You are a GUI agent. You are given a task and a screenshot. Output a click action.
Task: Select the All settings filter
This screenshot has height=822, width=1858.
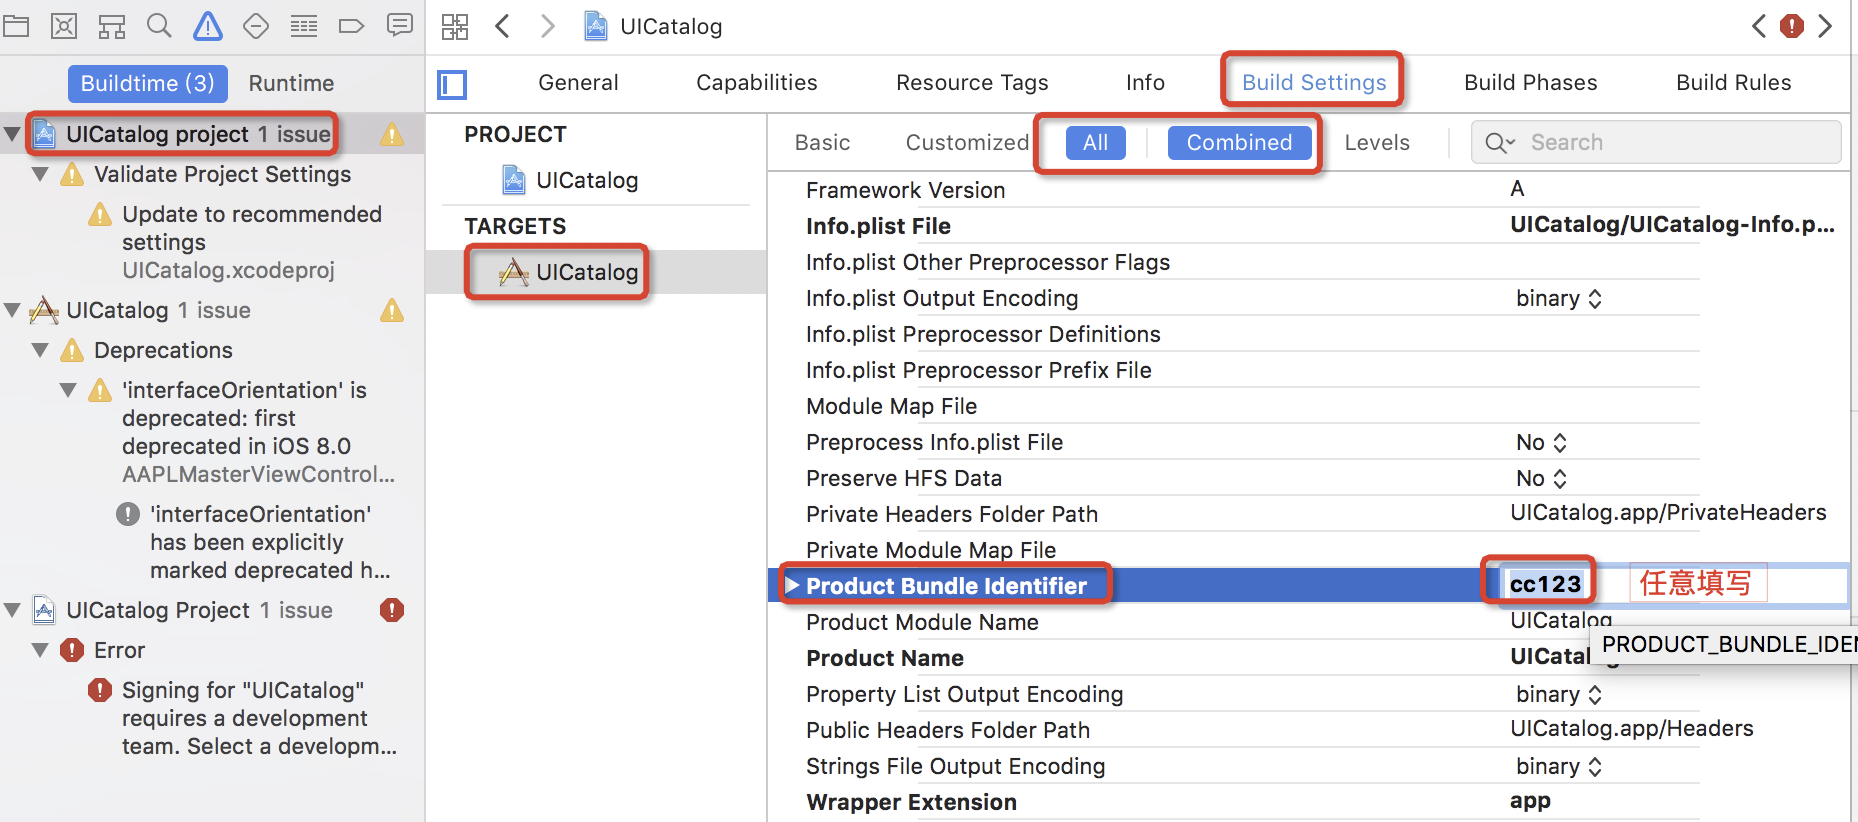(1095, 143)
